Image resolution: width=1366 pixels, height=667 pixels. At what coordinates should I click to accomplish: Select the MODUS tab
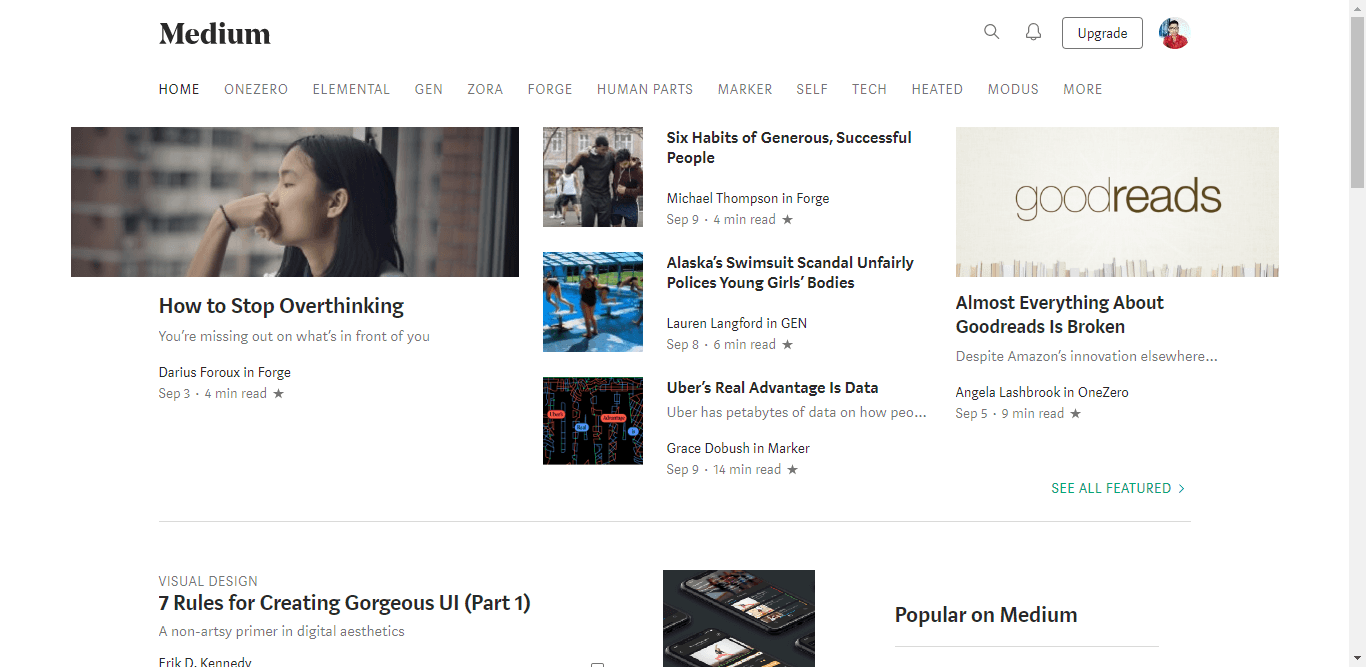[1013, 89]
